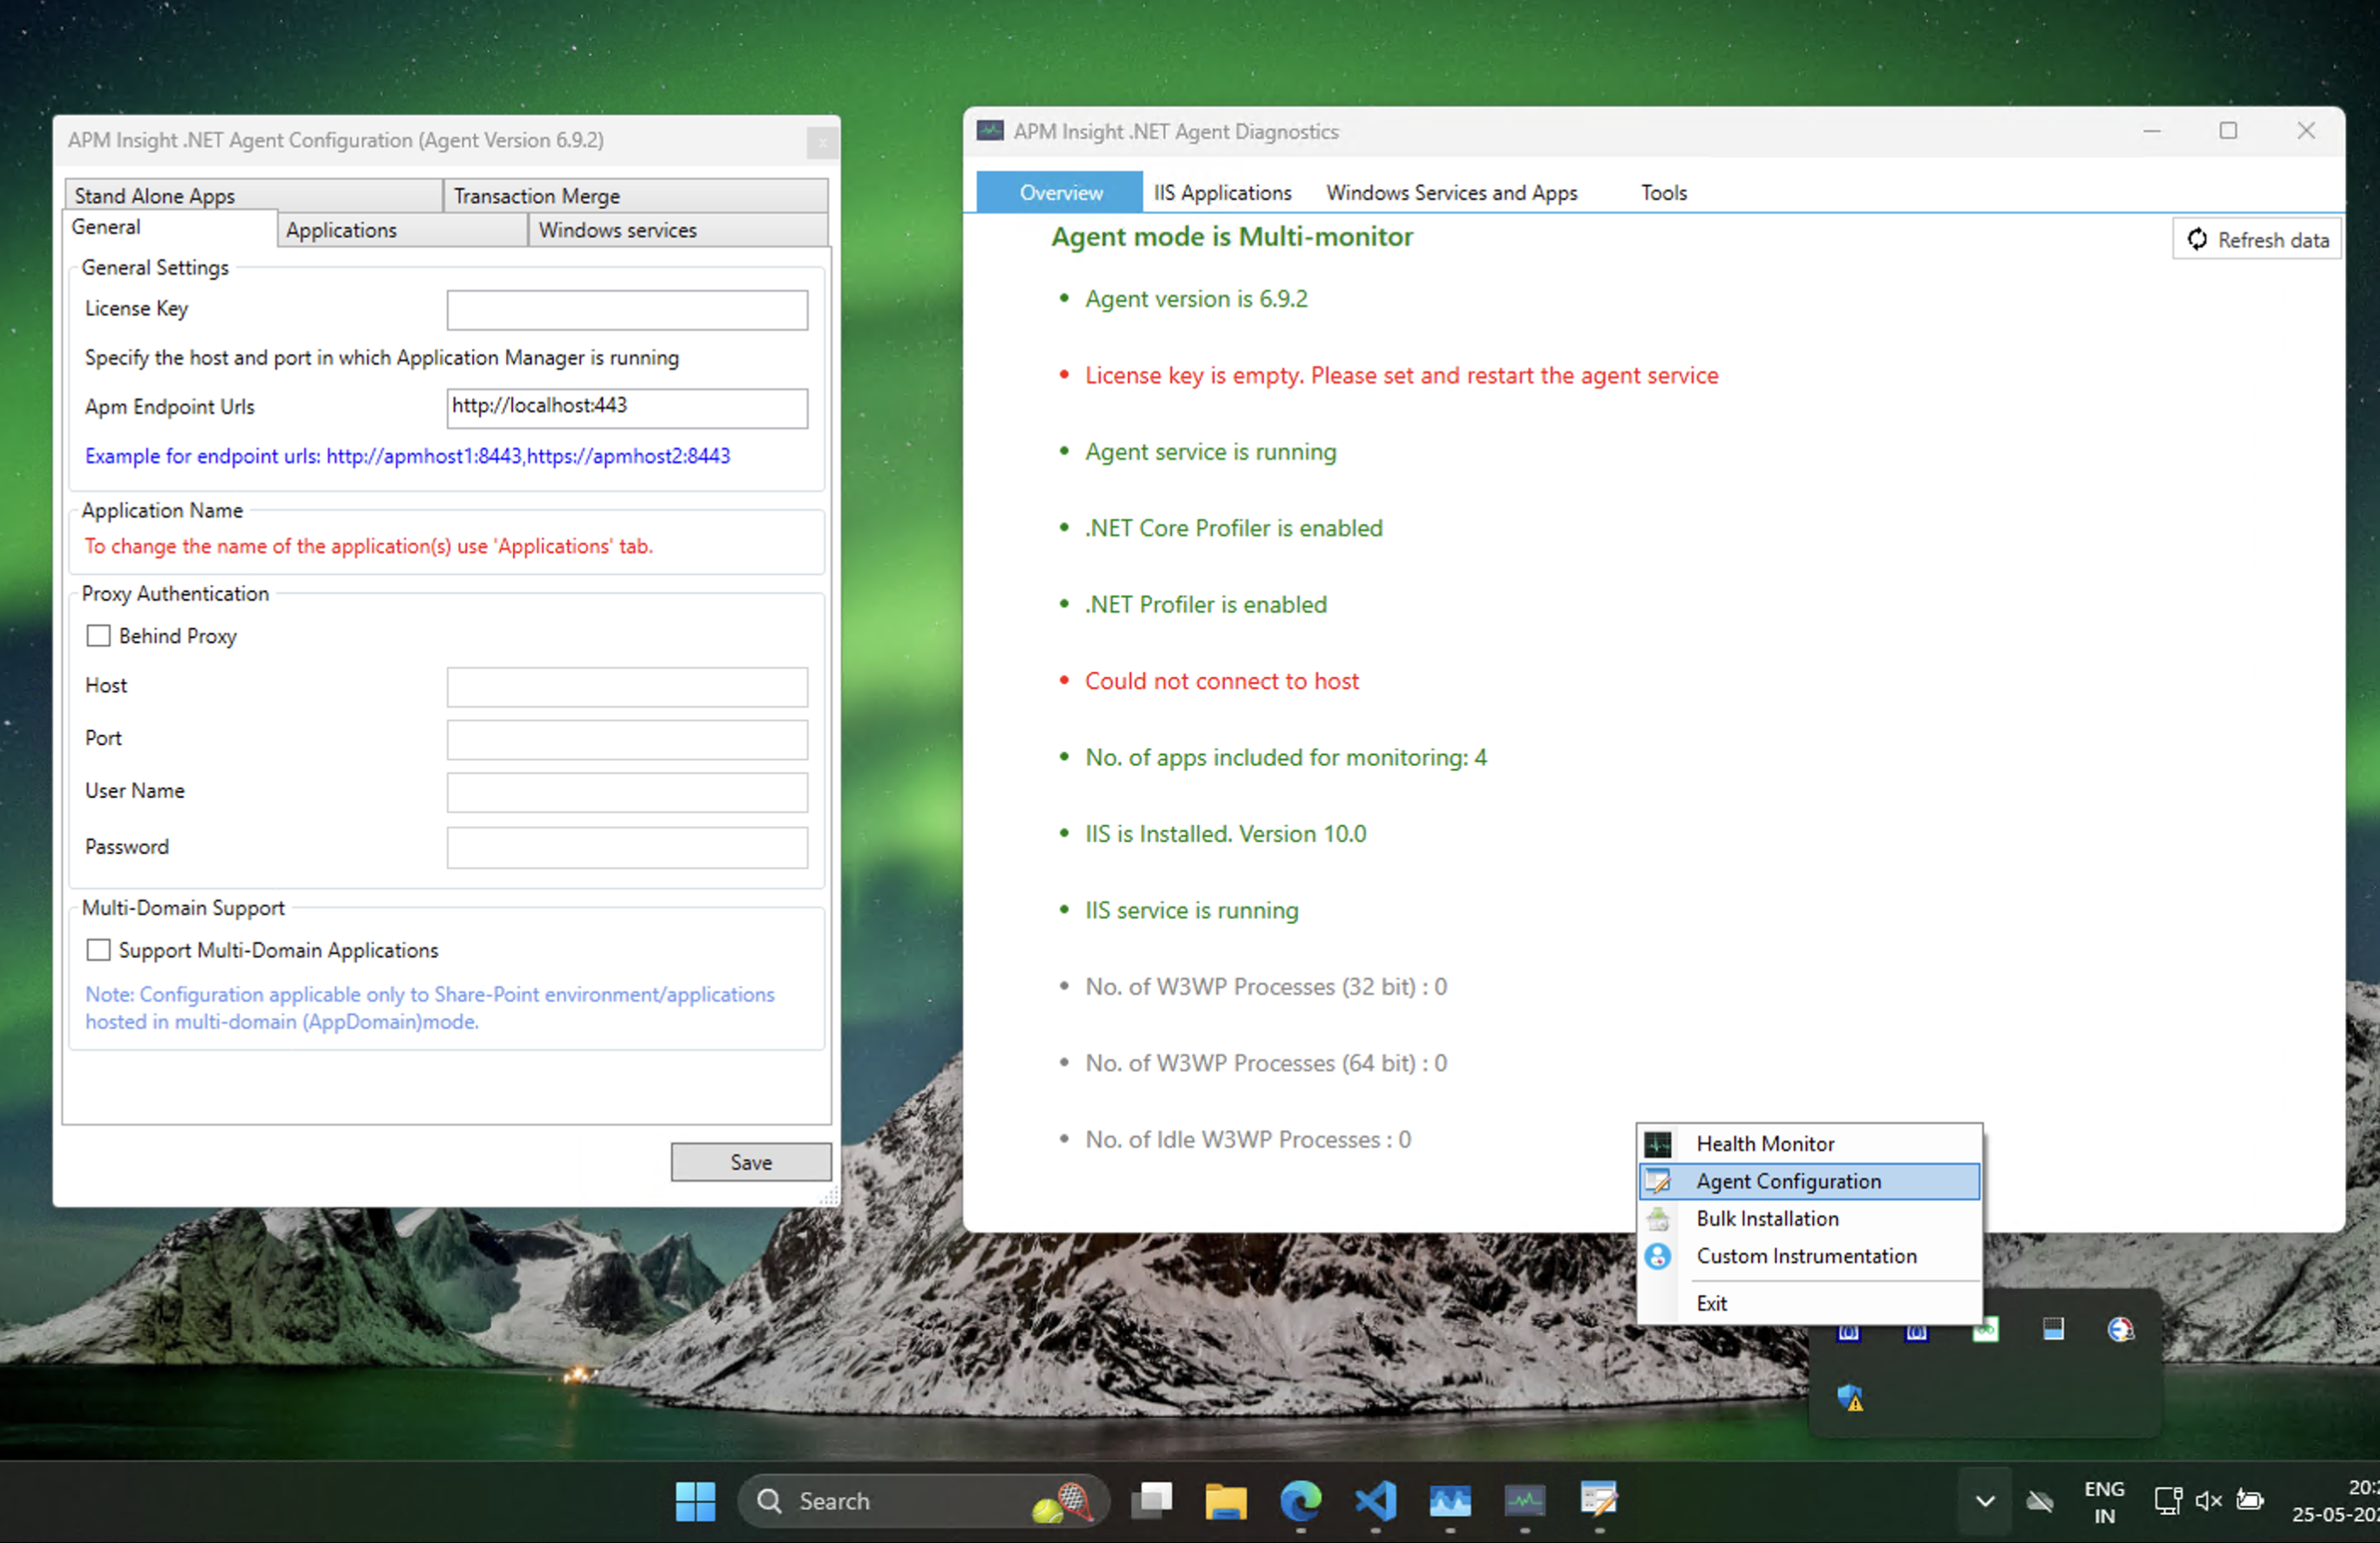Switch to the Agent Configuration taskbar icon

tap(1599, 1501)
